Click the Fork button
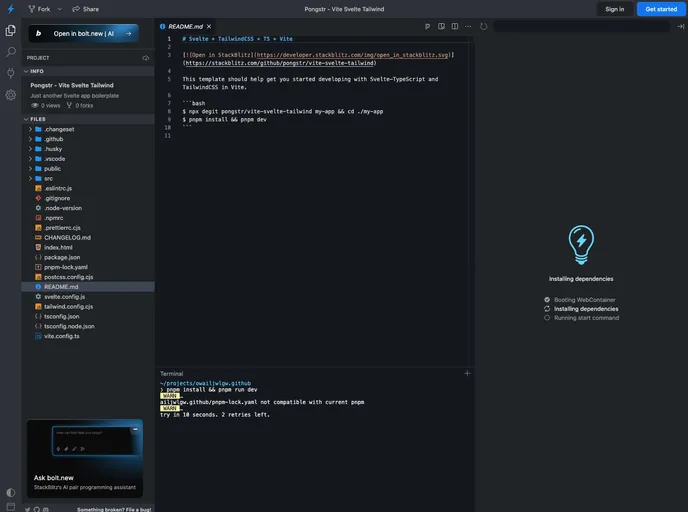 pos(39,9)
